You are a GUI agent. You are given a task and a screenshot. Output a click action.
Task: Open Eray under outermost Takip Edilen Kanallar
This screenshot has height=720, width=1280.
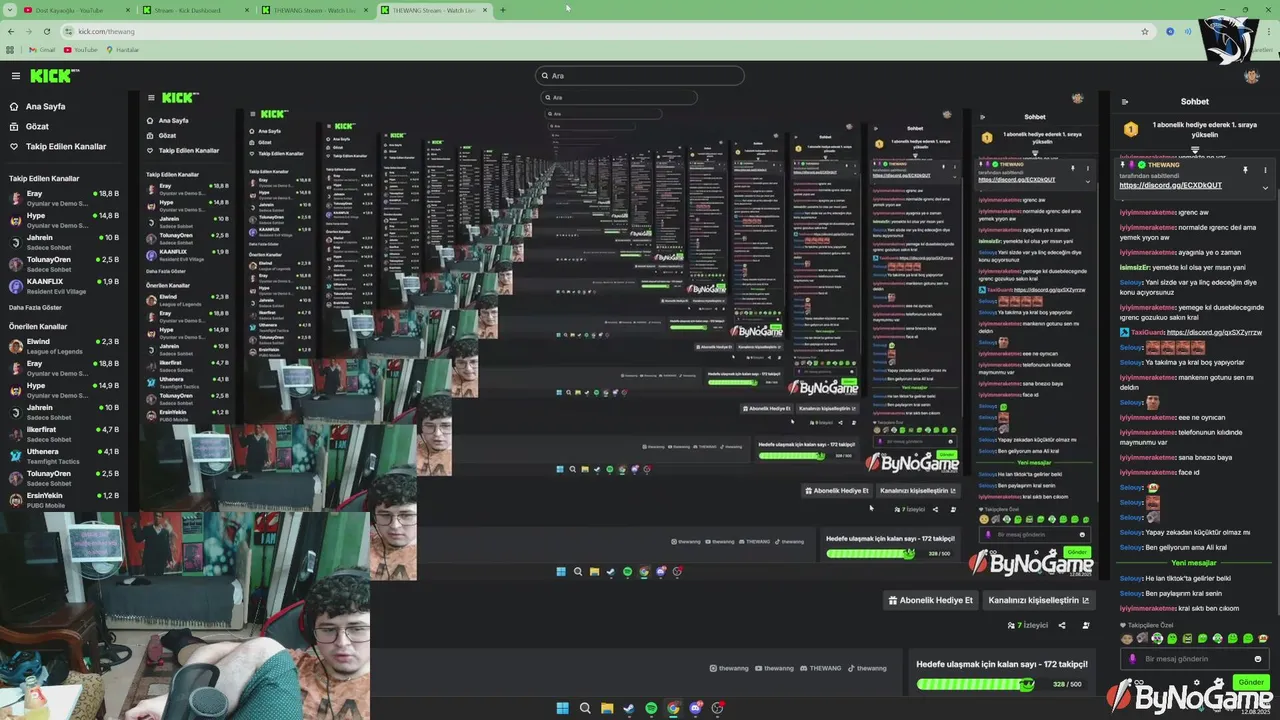point(64,198)
